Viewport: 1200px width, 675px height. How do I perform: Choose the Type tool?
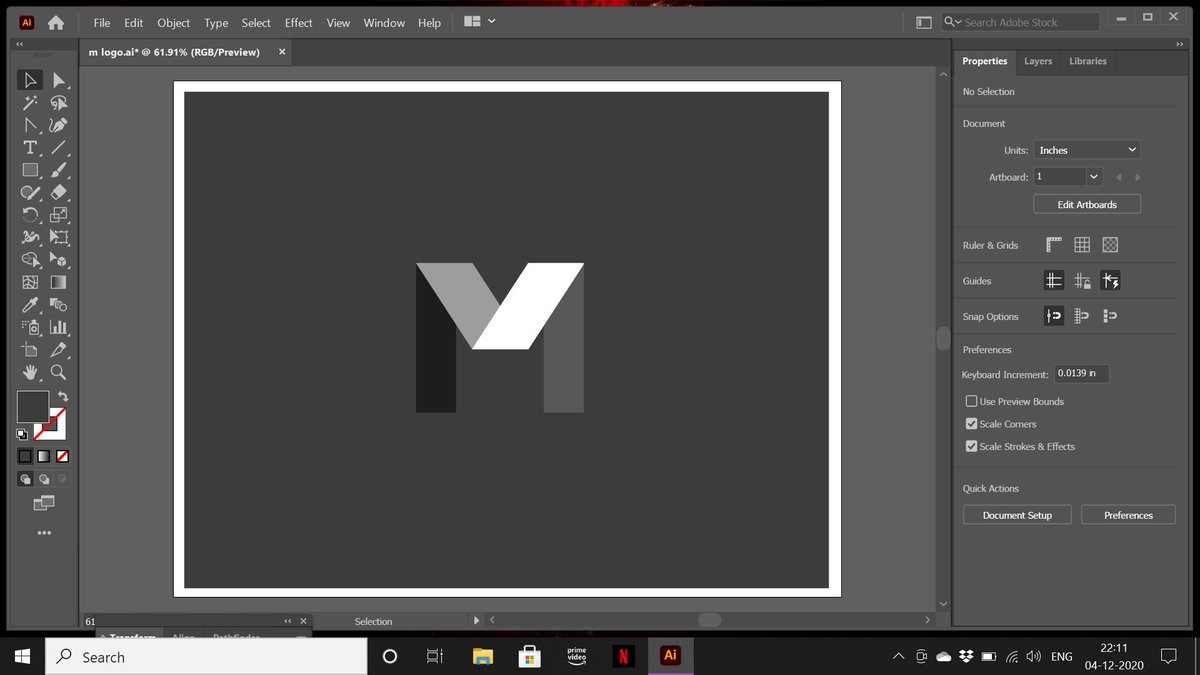30,148
